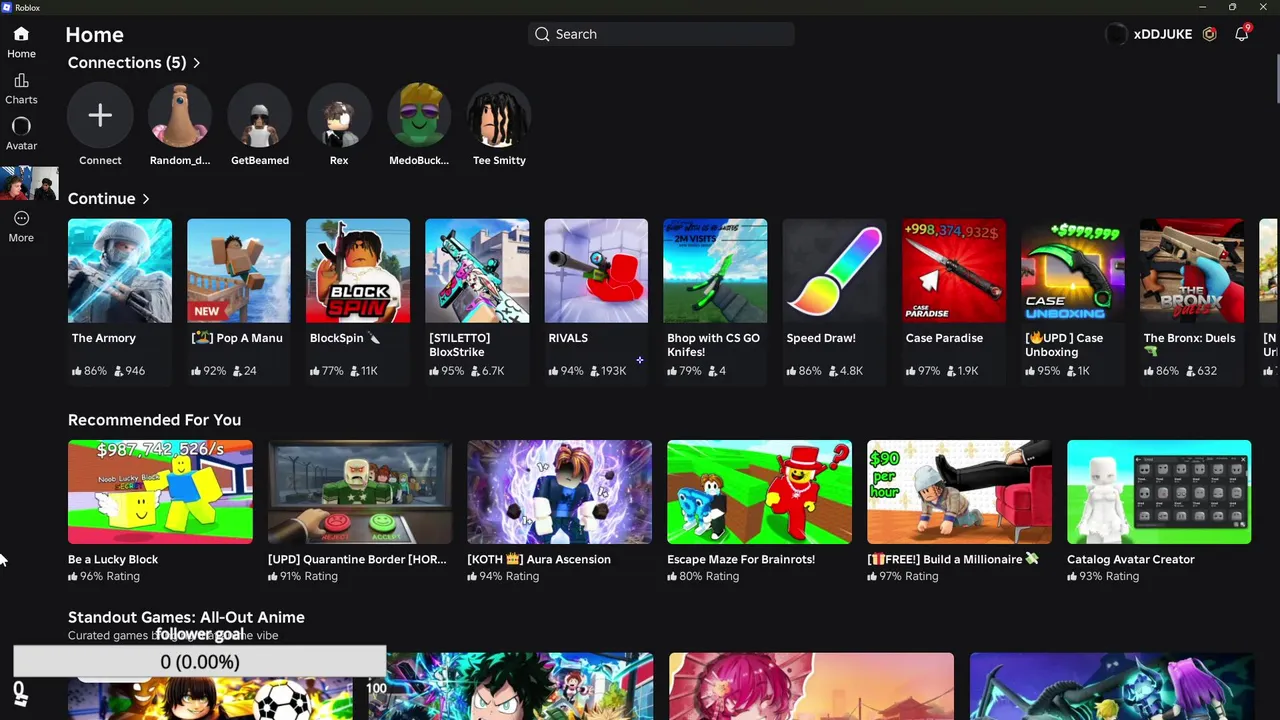This screenshot has height=720, width=1280.
Task: Open [STILETTO] BloxStrike game thumbnail
Action: pyautogui.click(x=477, y=271)
